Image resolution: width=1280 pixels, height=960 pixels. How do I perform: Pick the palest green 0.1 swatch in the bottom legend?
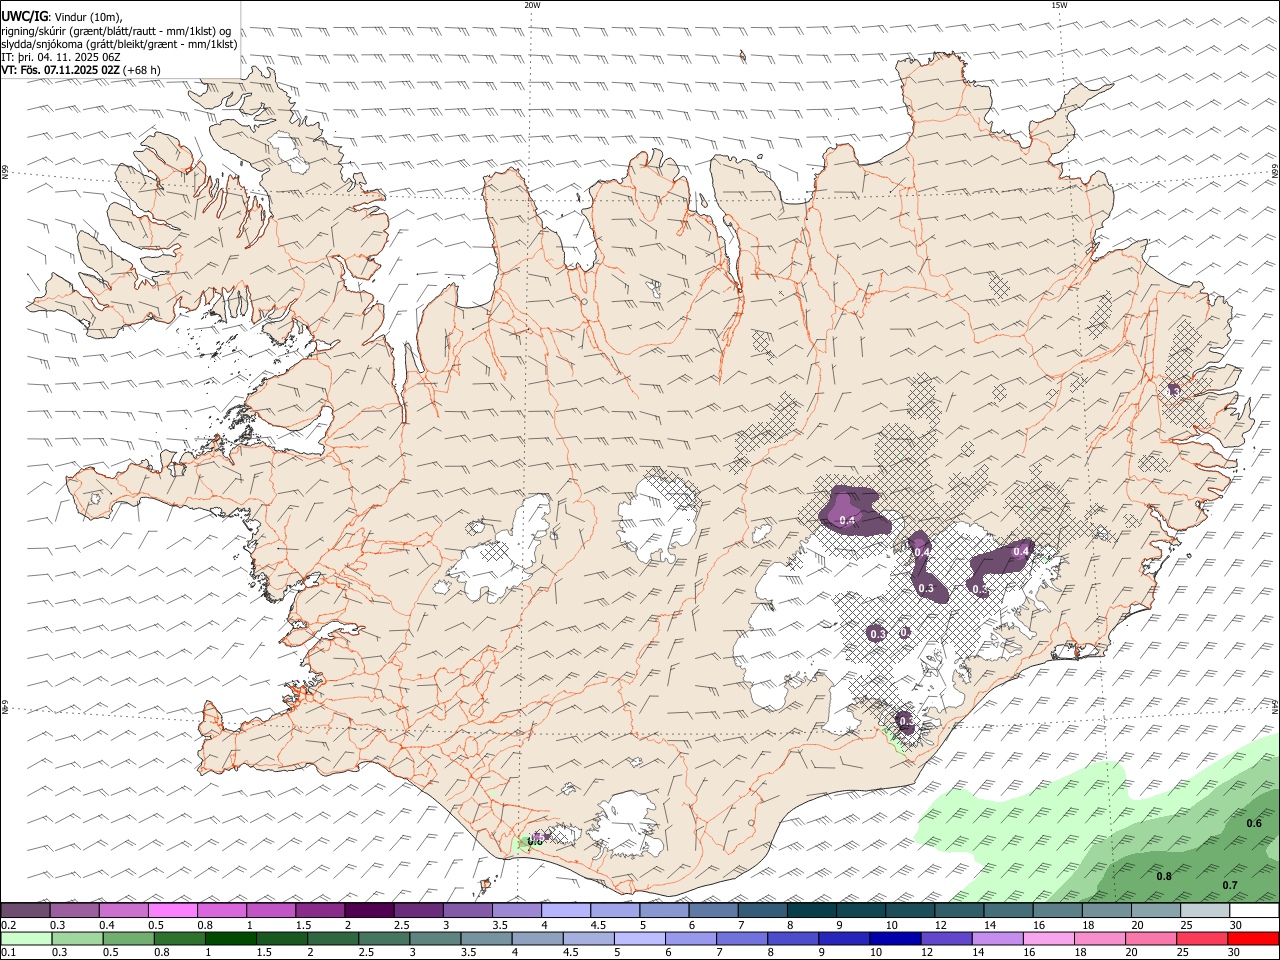pos(26,938)
